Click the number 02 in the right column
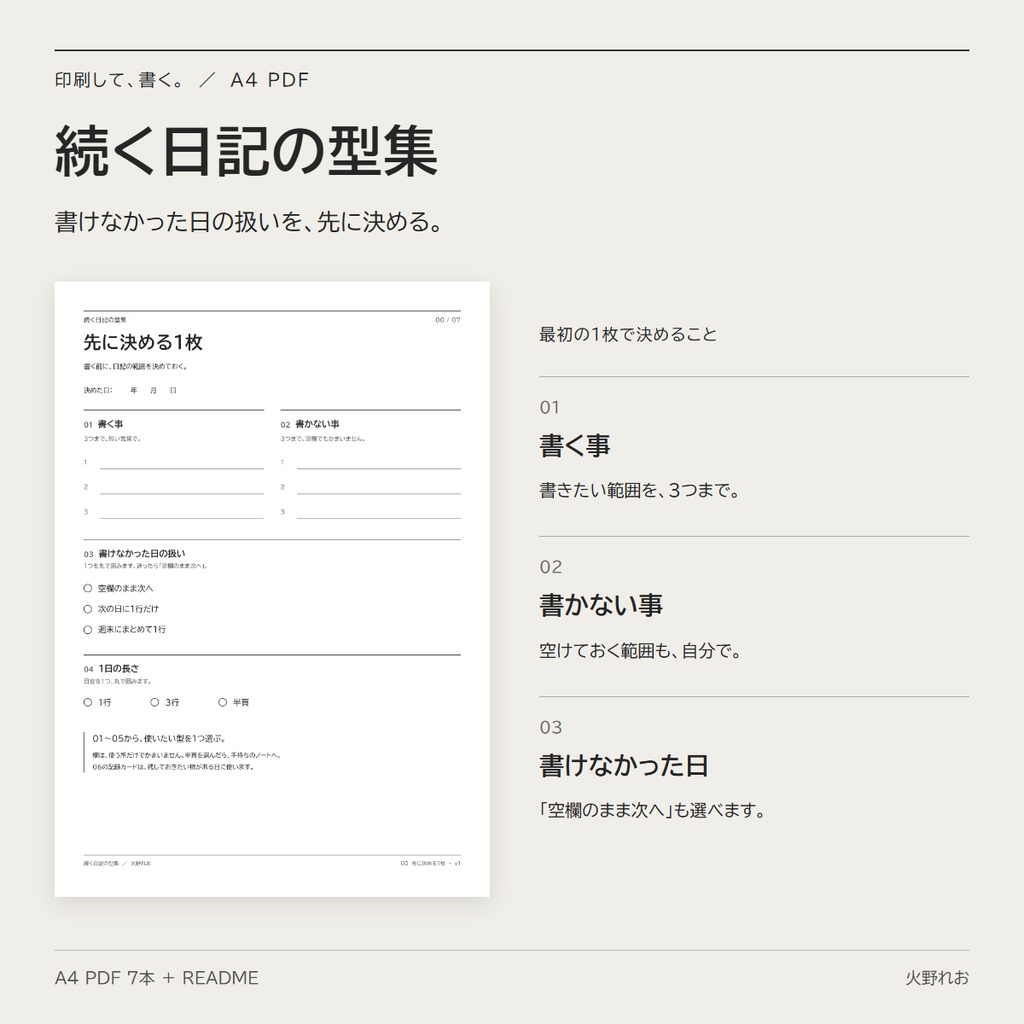The width and height of the screenshot is (1024, 1024). [551, 568]
